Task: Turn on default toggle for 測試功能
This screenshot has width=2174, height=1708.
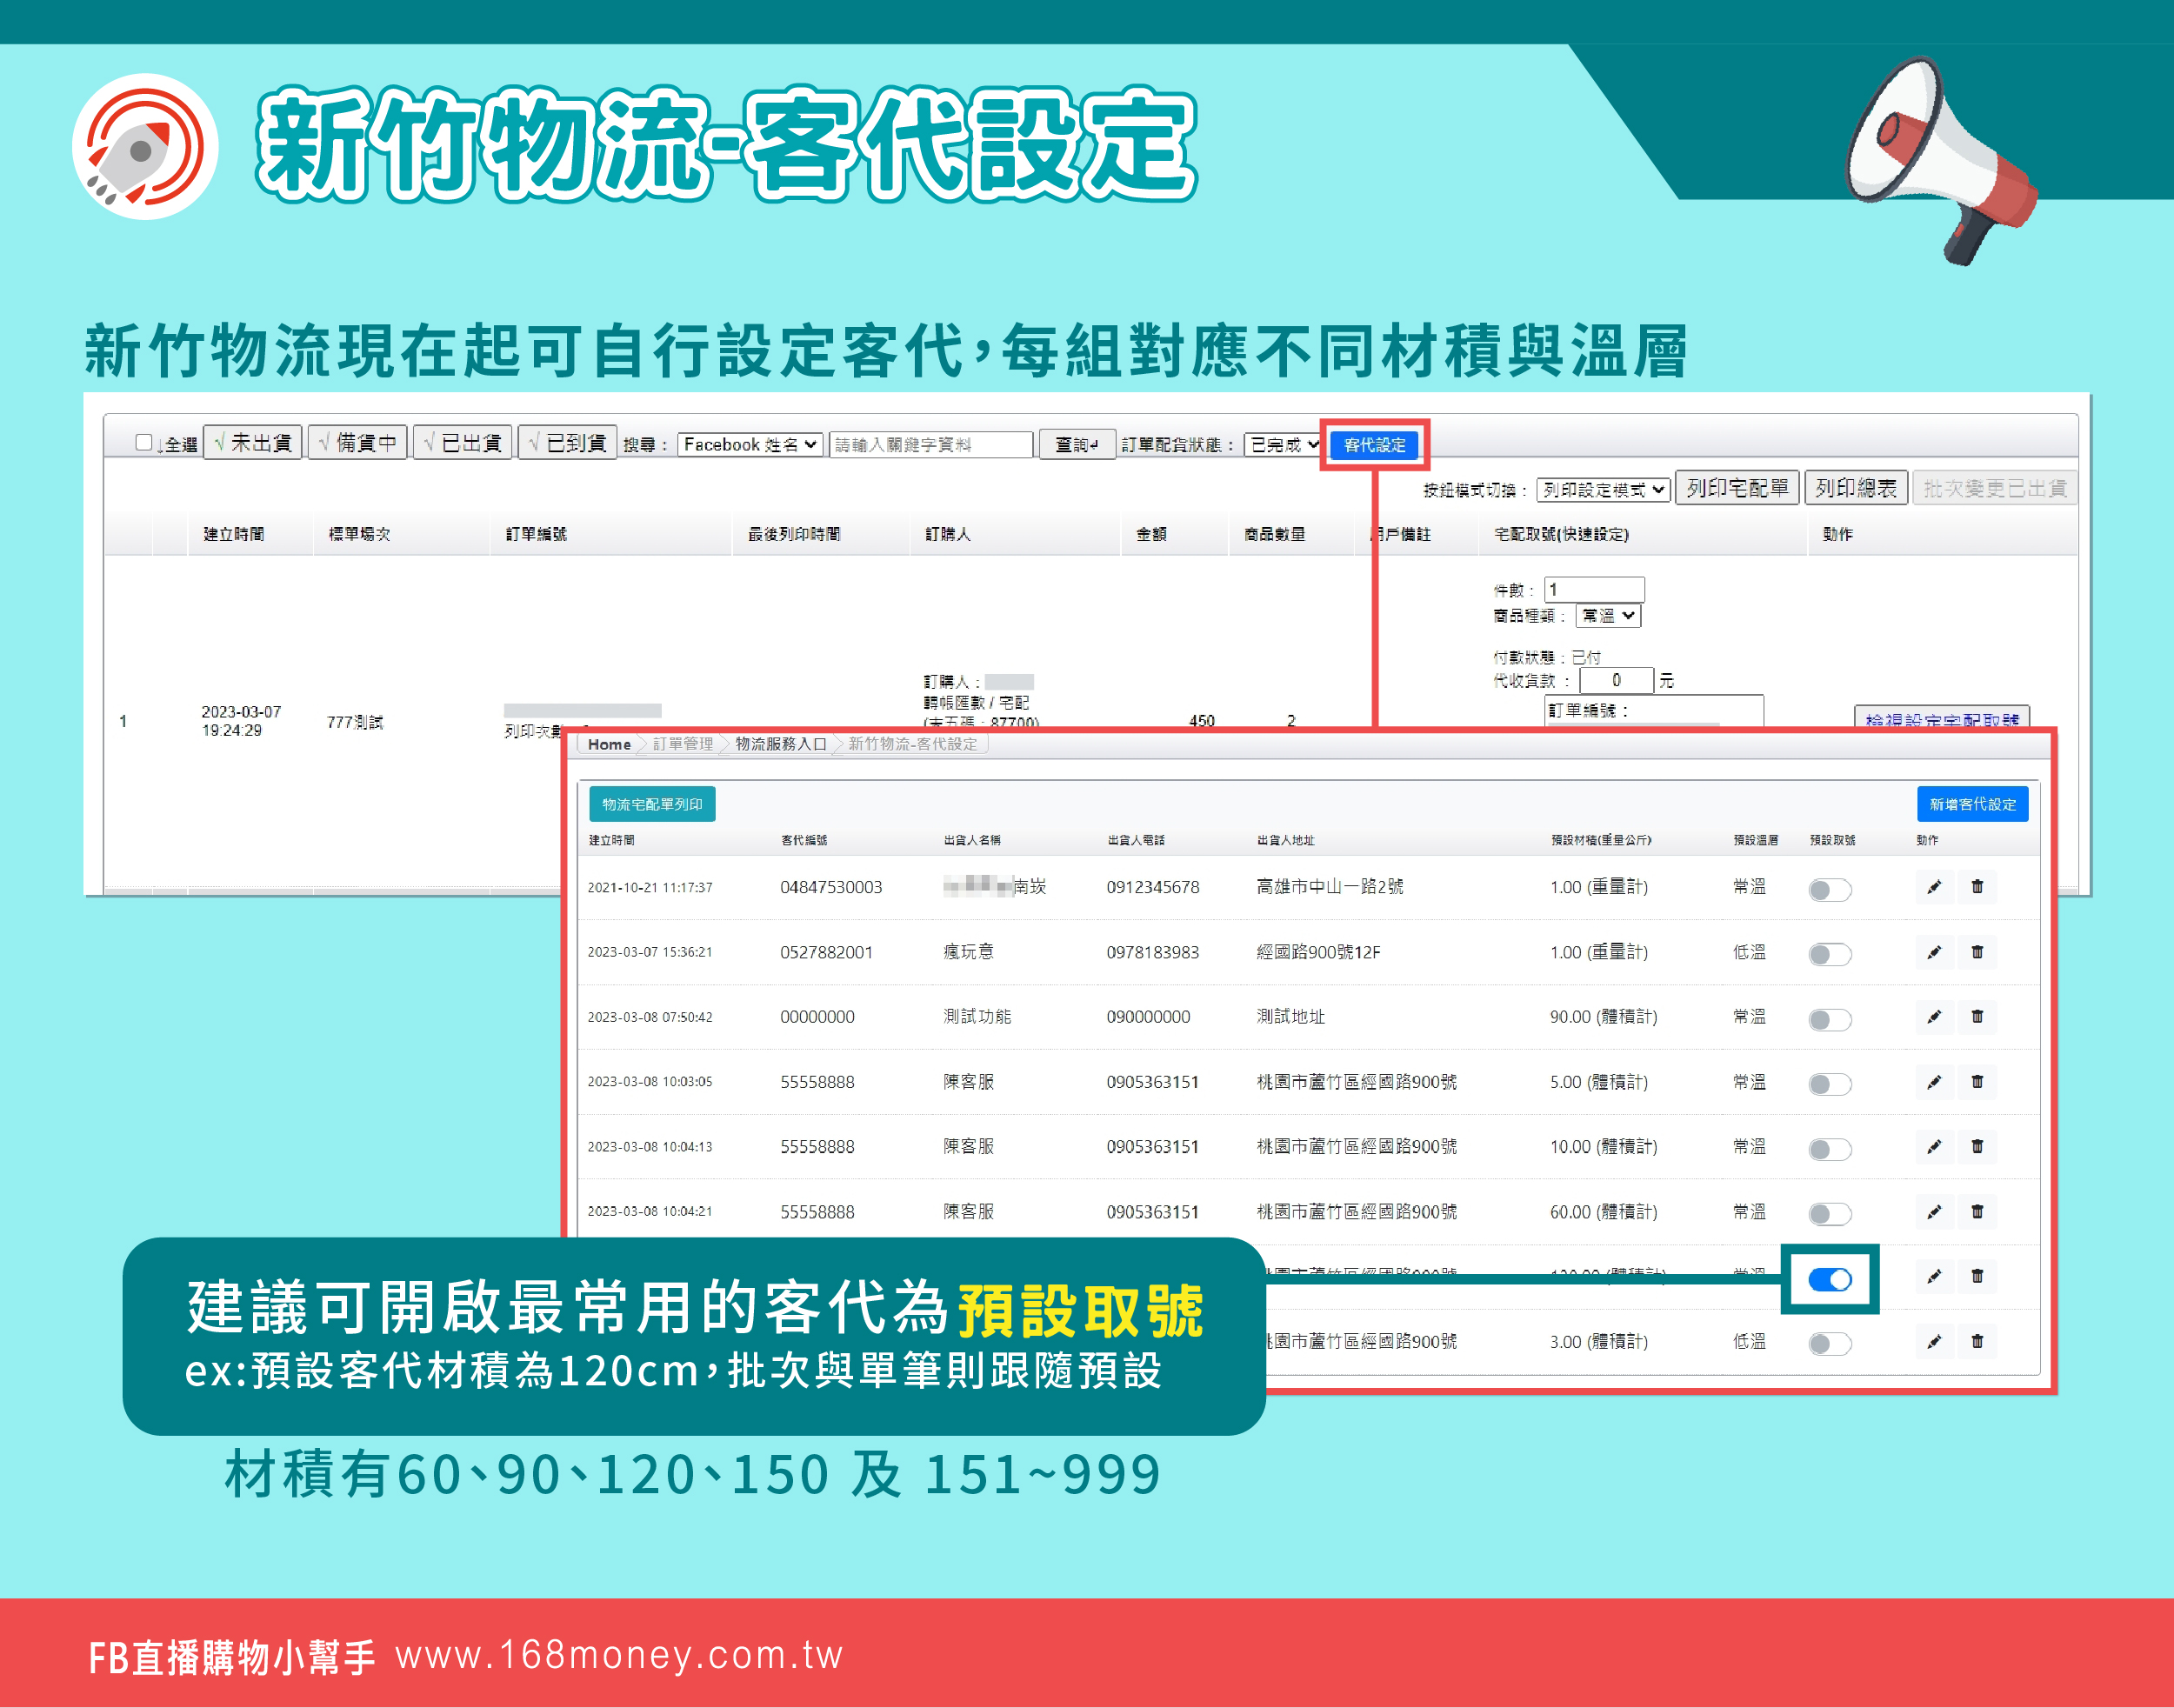Action: point(1830,1020)
